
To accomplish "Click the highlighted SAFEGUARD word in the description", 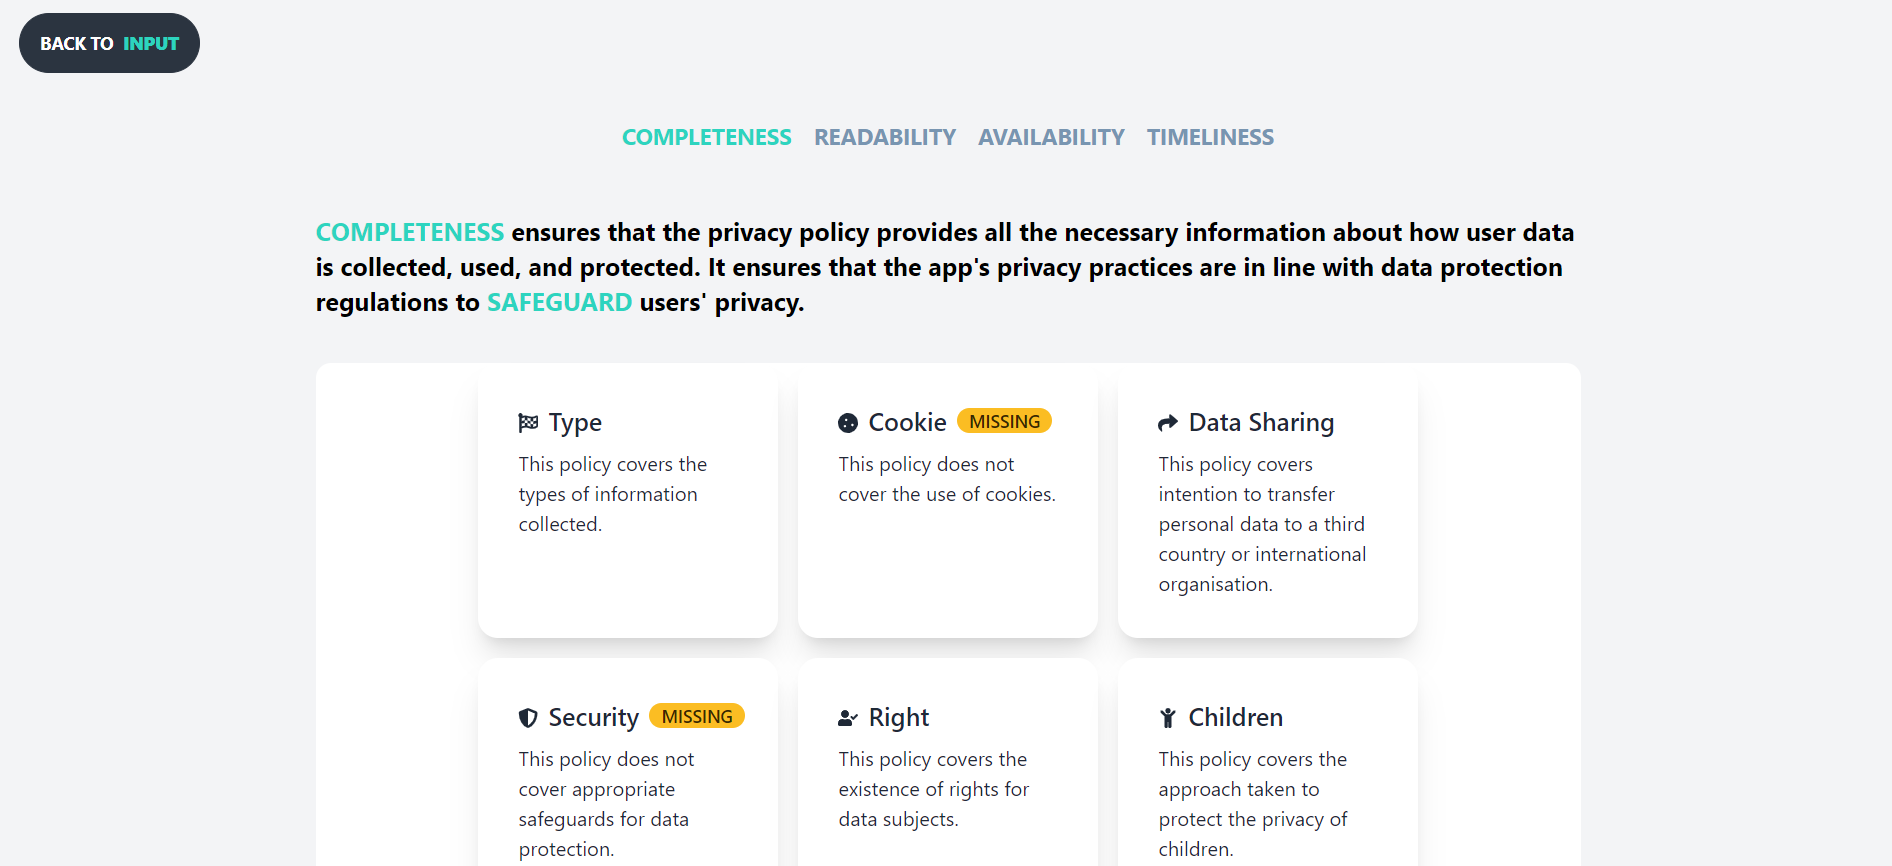I will click(559, 302).
